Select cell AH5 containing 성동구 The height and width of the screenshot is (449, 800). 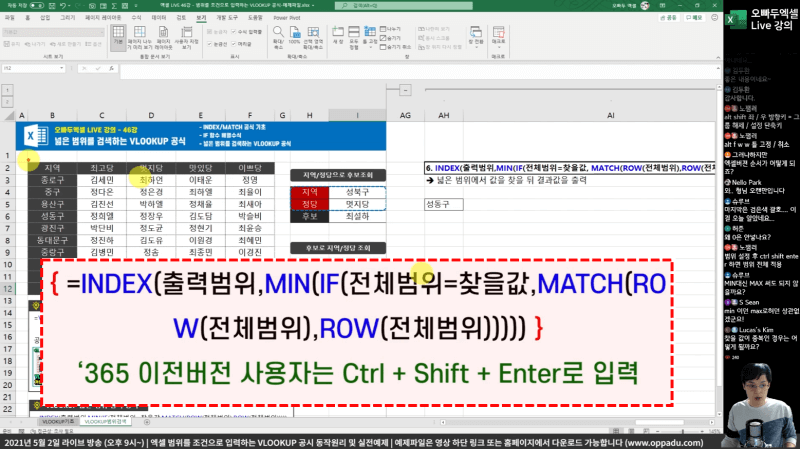tap(443, 204)
